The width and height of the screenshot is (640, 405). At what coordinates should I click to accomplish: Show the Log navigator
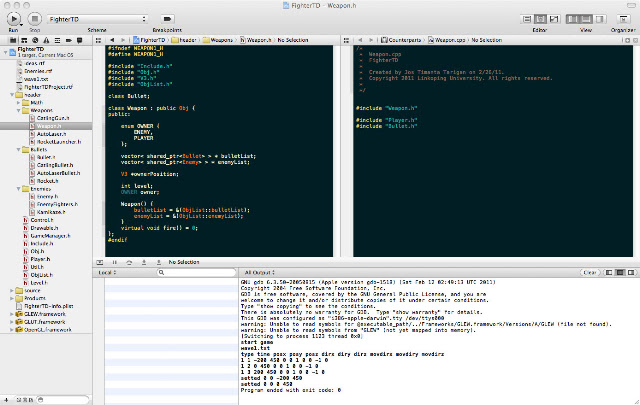click(79, 40)
